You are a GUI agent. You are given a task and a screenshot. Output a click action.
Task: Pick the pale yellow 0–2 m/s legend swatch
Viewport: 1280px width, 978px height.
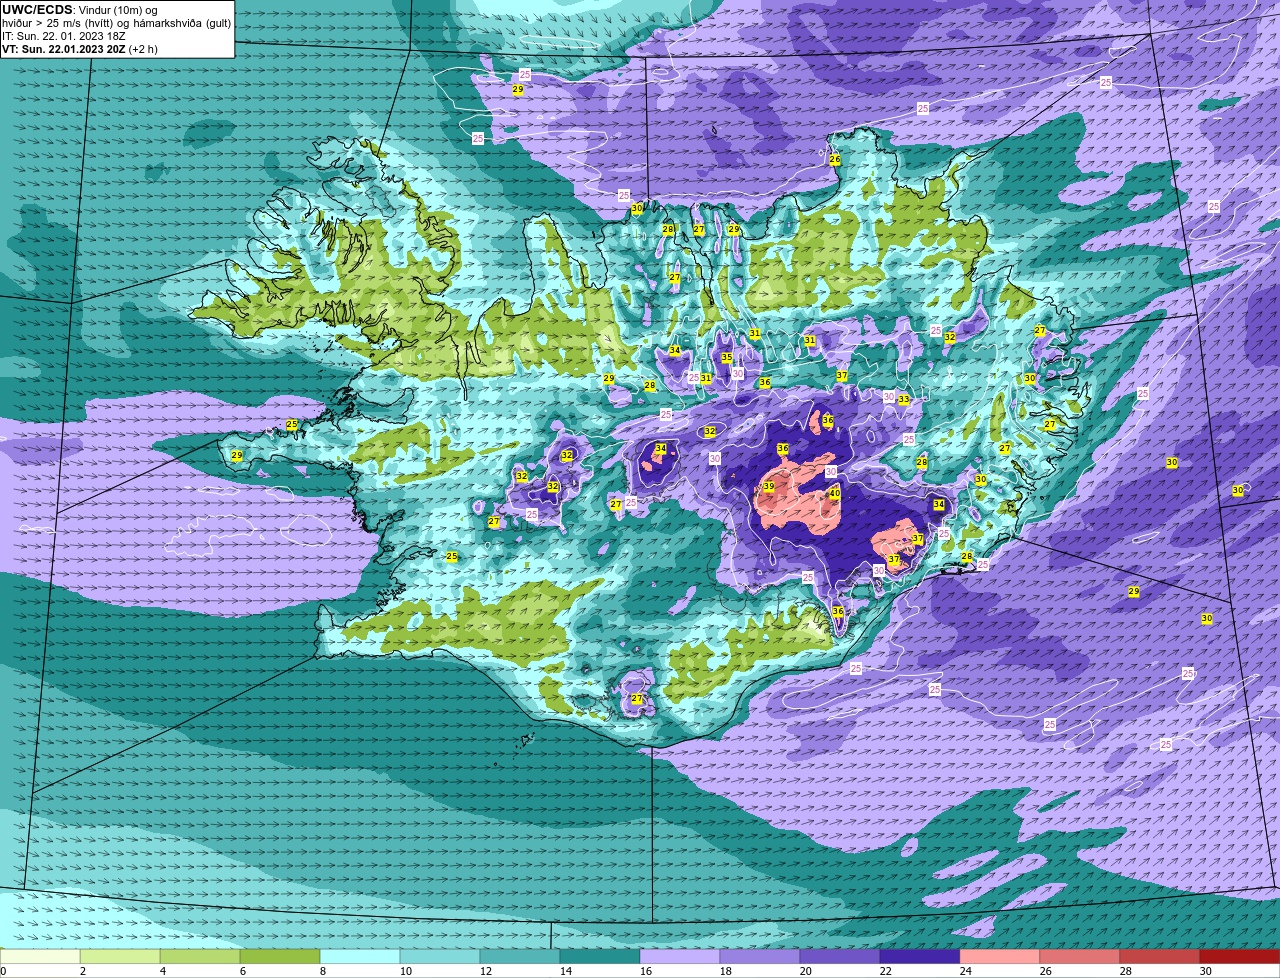[40, 957]
